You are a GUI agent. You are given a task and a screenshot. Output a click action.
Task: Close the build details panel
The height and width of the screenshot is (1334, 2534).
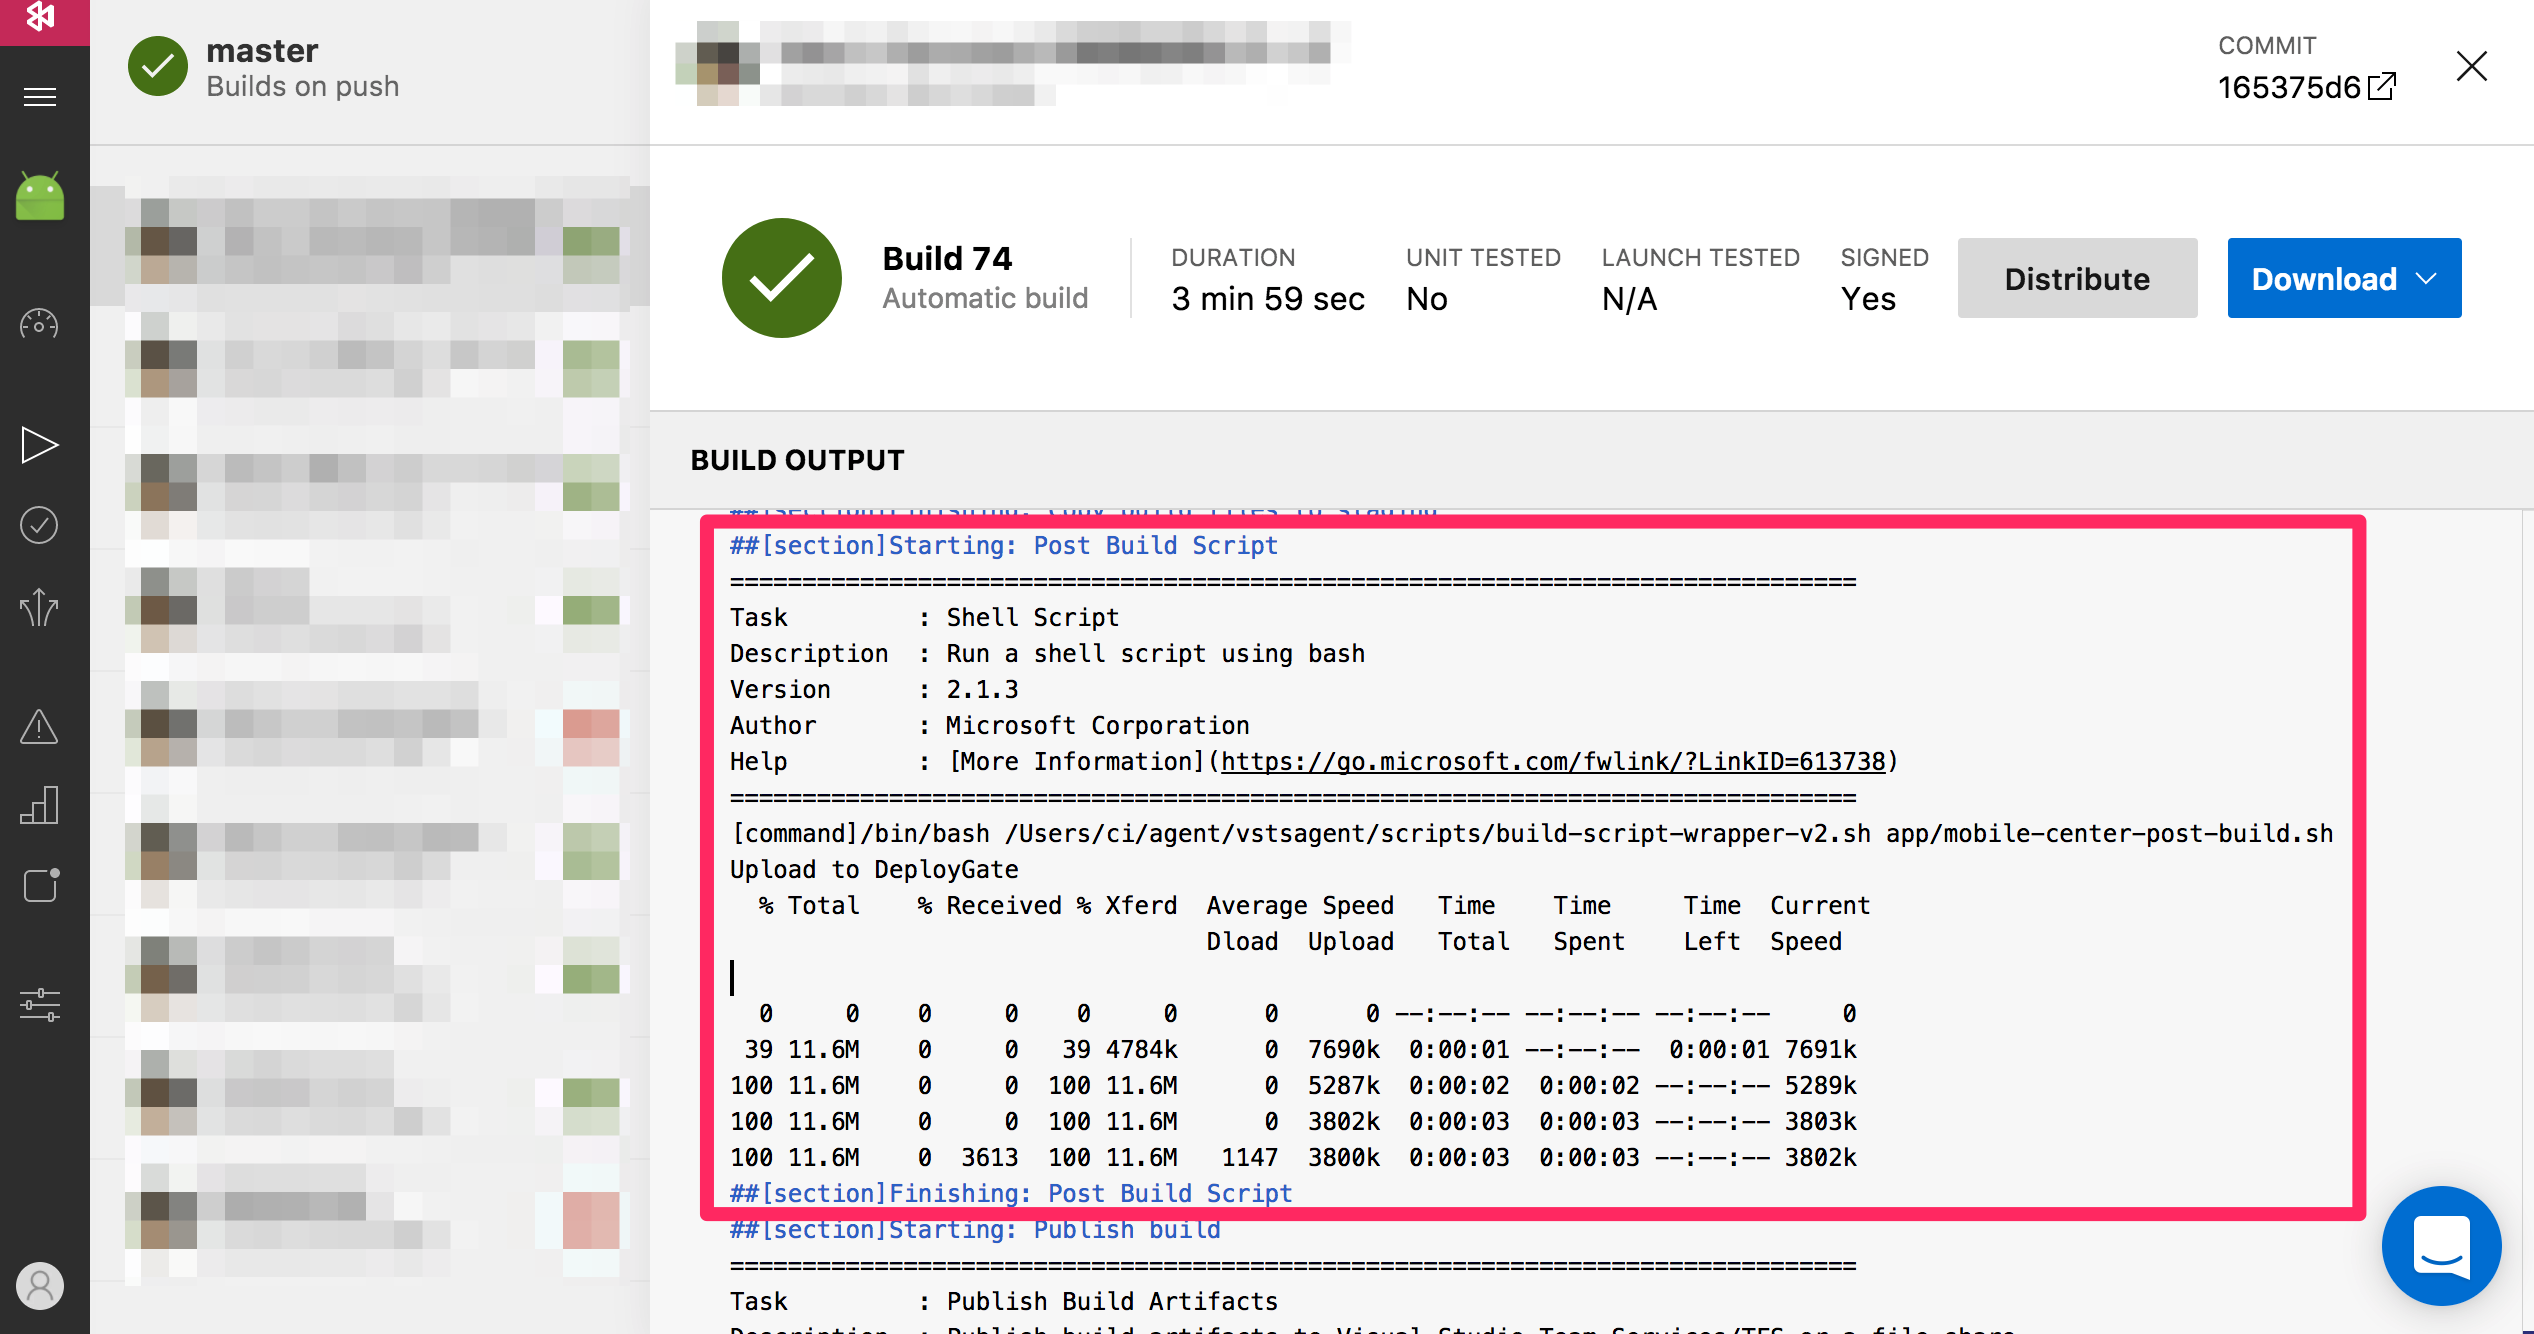pyautogui.click(x=2471, y=67)
